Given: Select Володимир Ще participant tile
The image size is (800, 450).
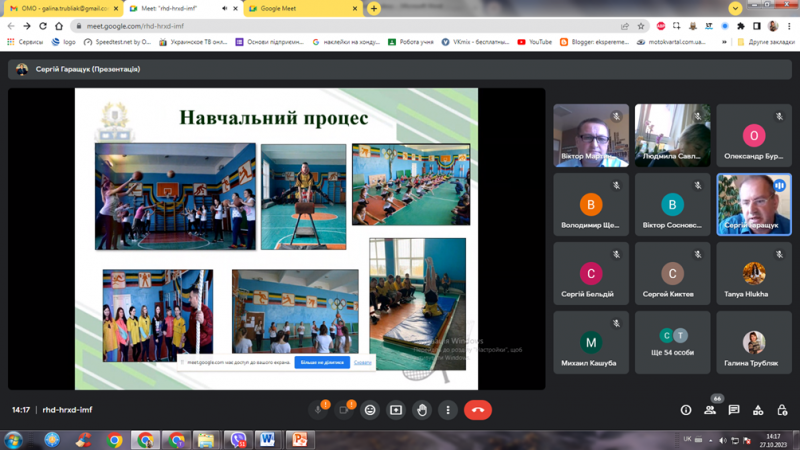Looking at the screenshot, I should pos(591,204).
